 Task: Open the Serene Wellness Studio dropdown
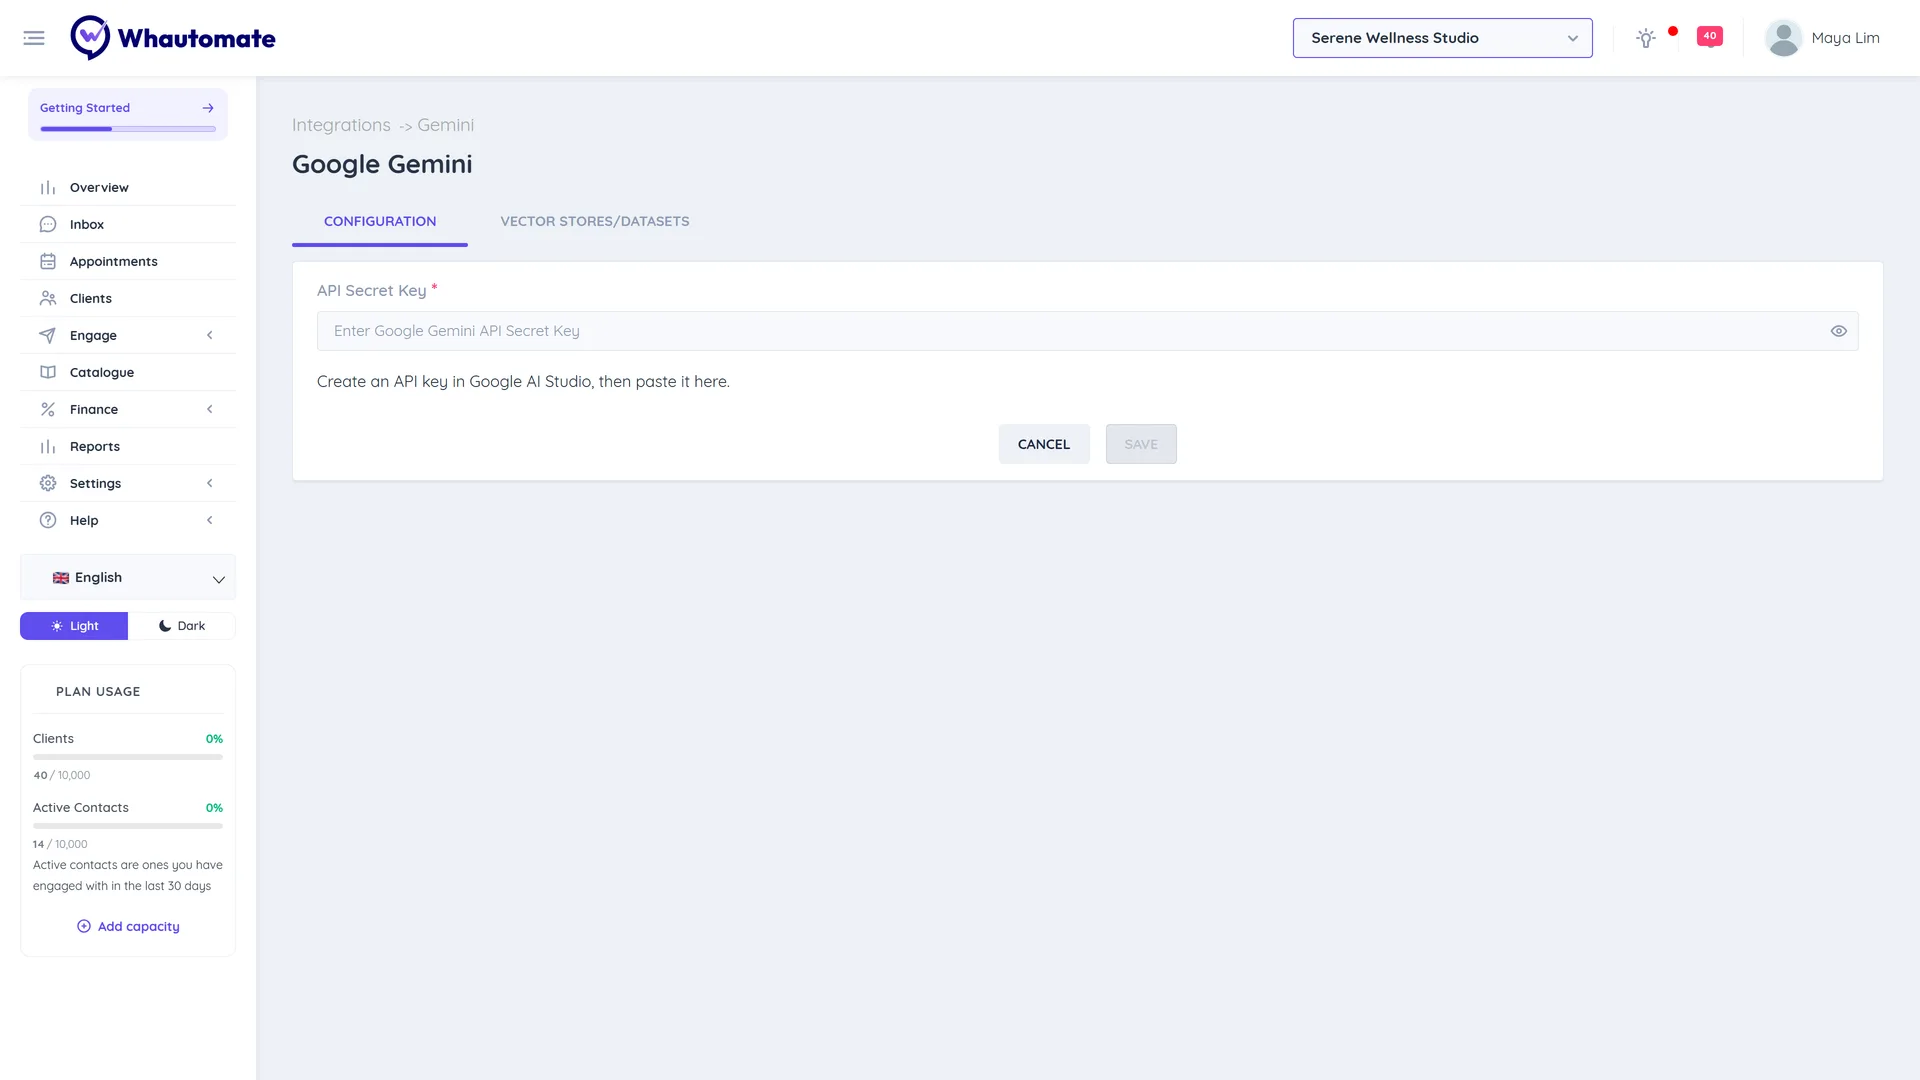[1442, 38]
